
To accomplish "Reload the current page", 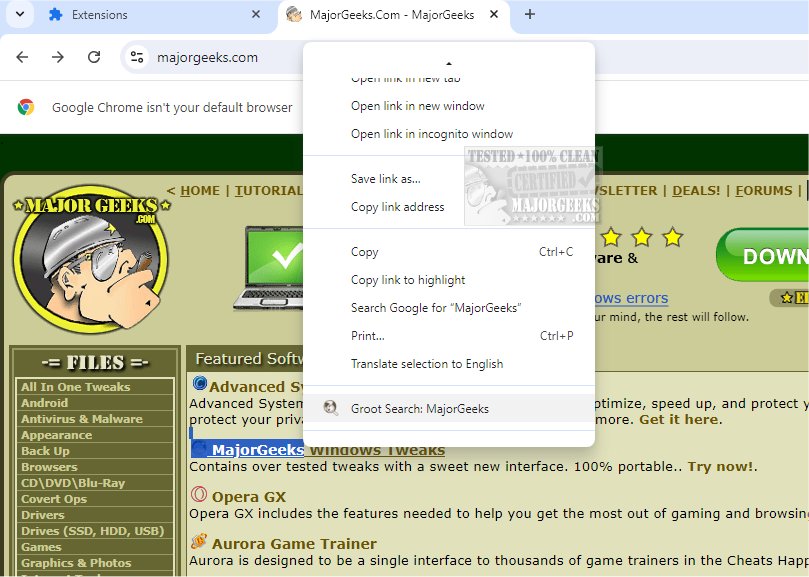I will (x=94, y=57).
